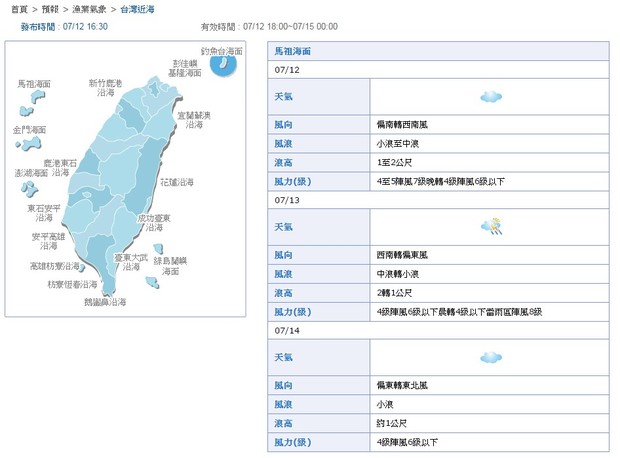Click the 07/14 cloudy weather icon
This screenshot has height=458, width=620.
pos(490,357)
